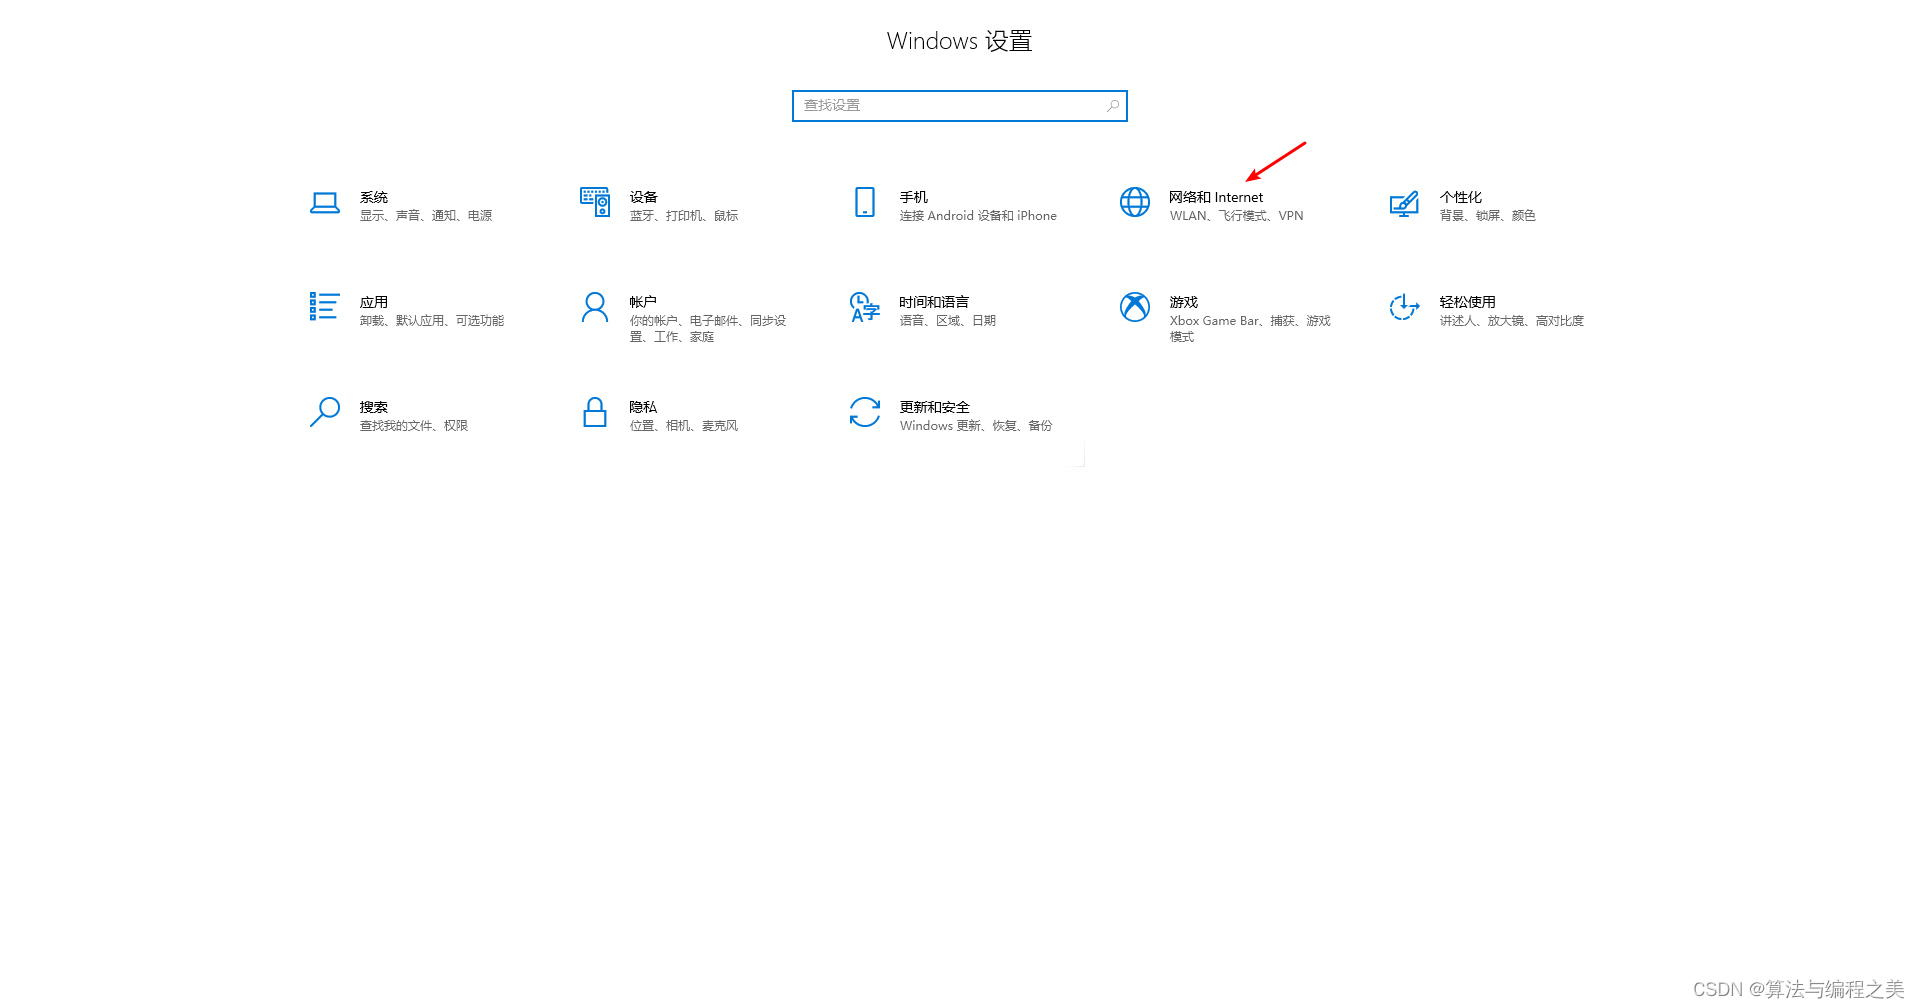Open the 应用 list icon
1920x1008 pixels.
click(325, 306)
